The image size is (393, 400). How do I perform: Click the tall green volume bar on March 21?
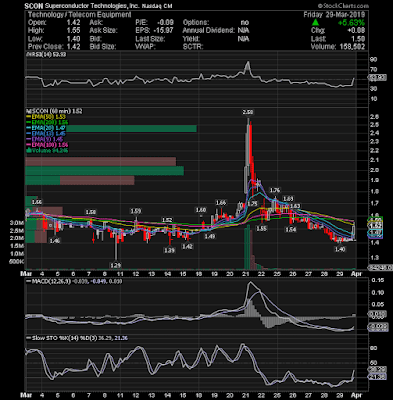pos(247,247)
